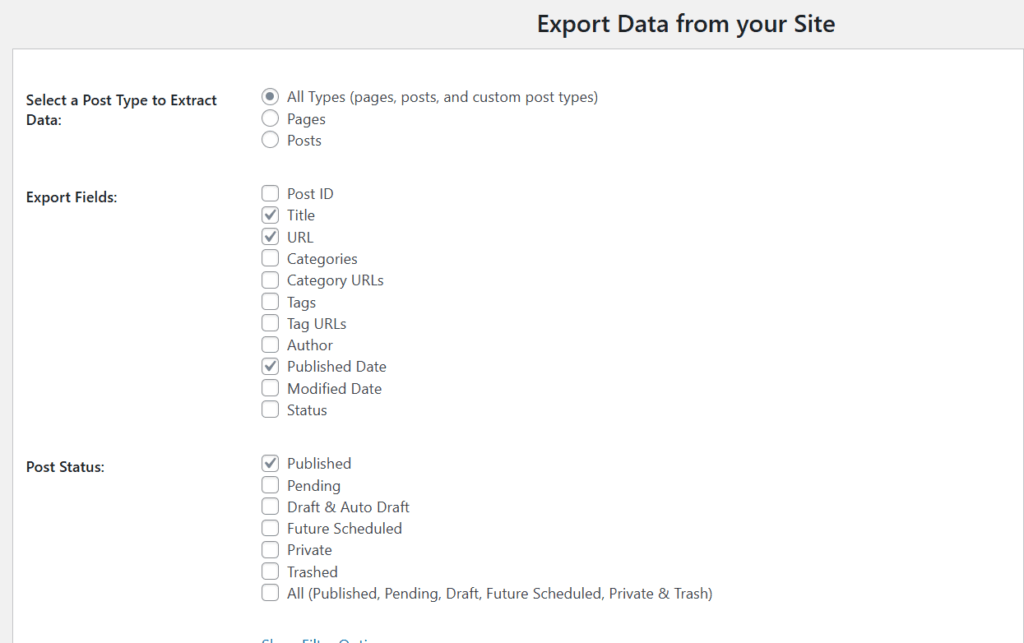The image size is (1024, 643).
Task: Tick the Future Scheduled checkbox
Action: click(270, 528)
